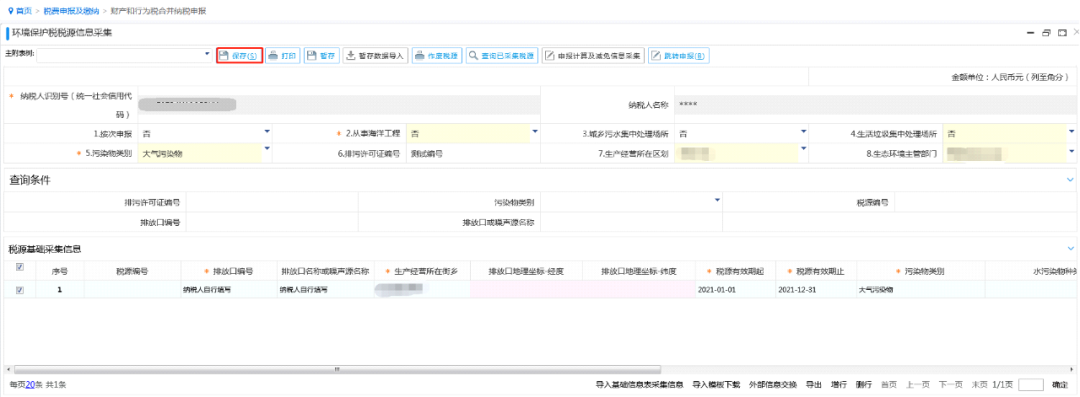1080x397 pixels.
Task: Click the 生产经营所在街乡 column header
Action: [422, 271]
